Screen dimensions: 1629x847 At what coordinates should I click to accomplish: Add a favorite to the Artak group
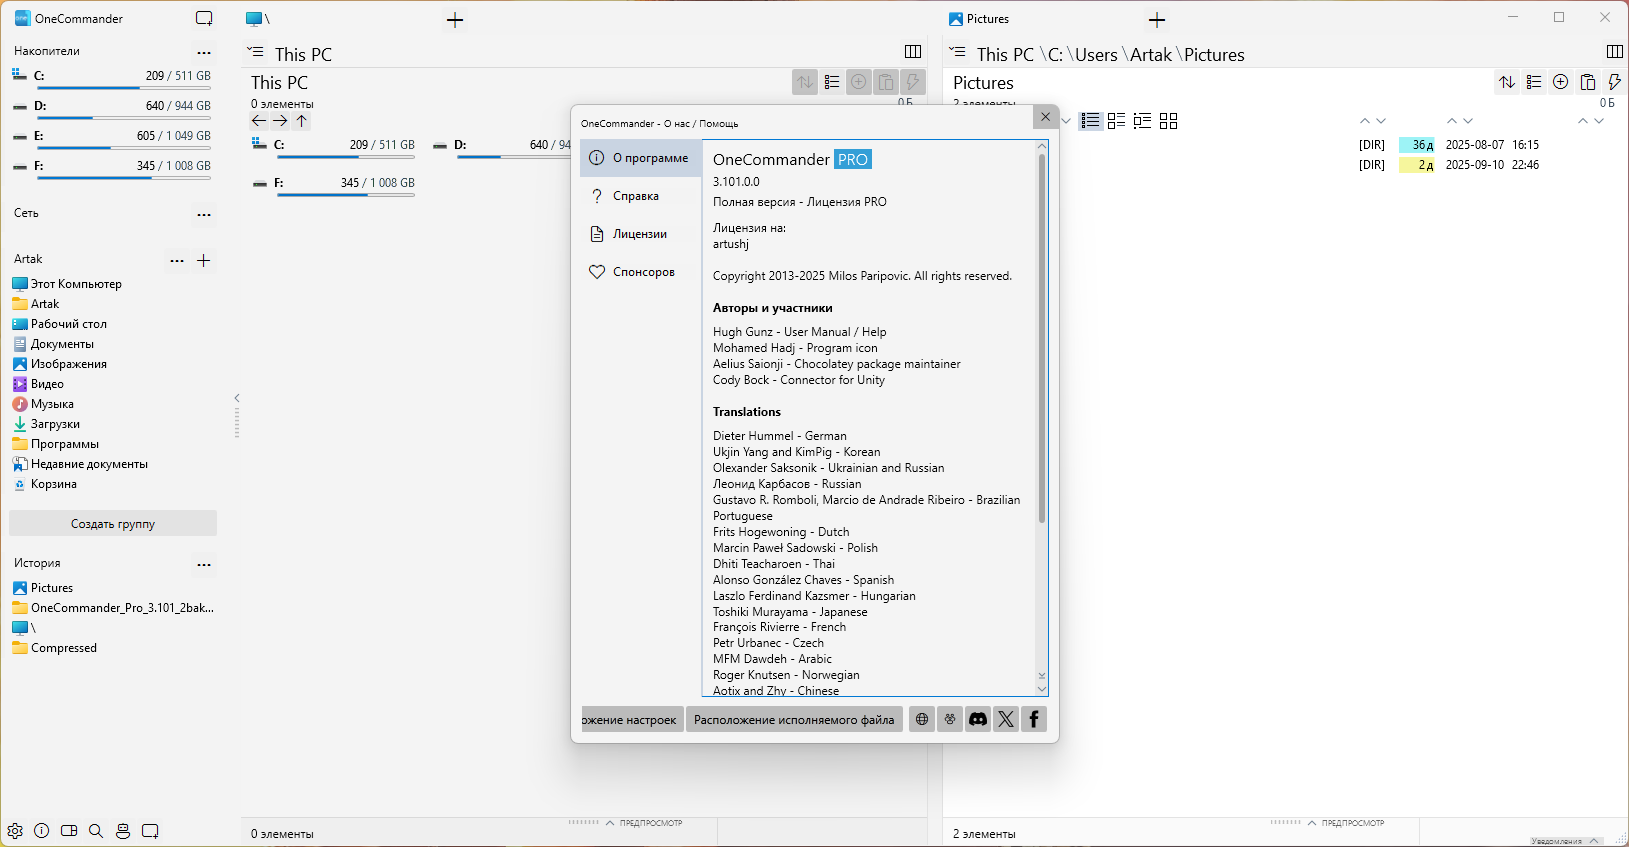pos(204,260)
